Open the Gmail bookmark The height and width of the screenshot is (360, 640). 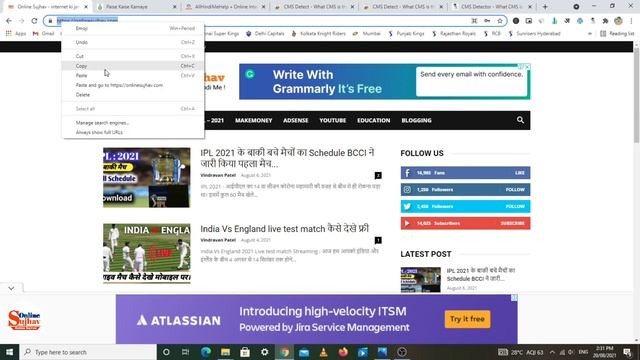pos(43,33)
